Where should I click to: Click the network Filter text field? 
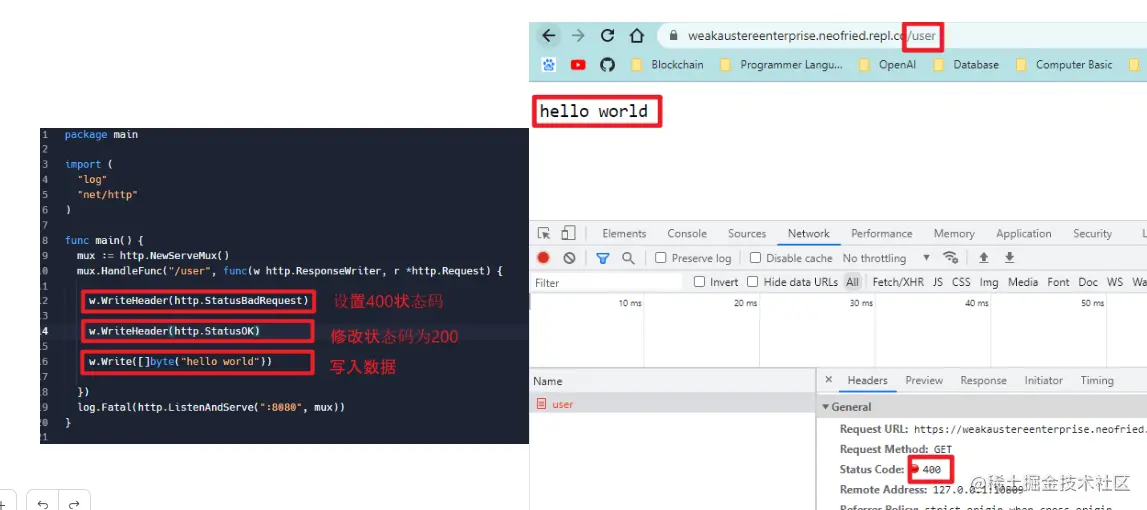pyautogui.click(x=609, y=282)
